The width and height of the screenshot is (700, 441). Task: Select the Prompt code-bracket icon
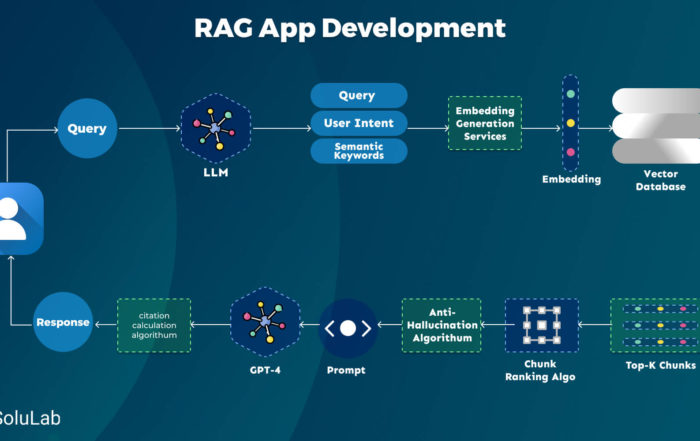(x=348, y=328)
